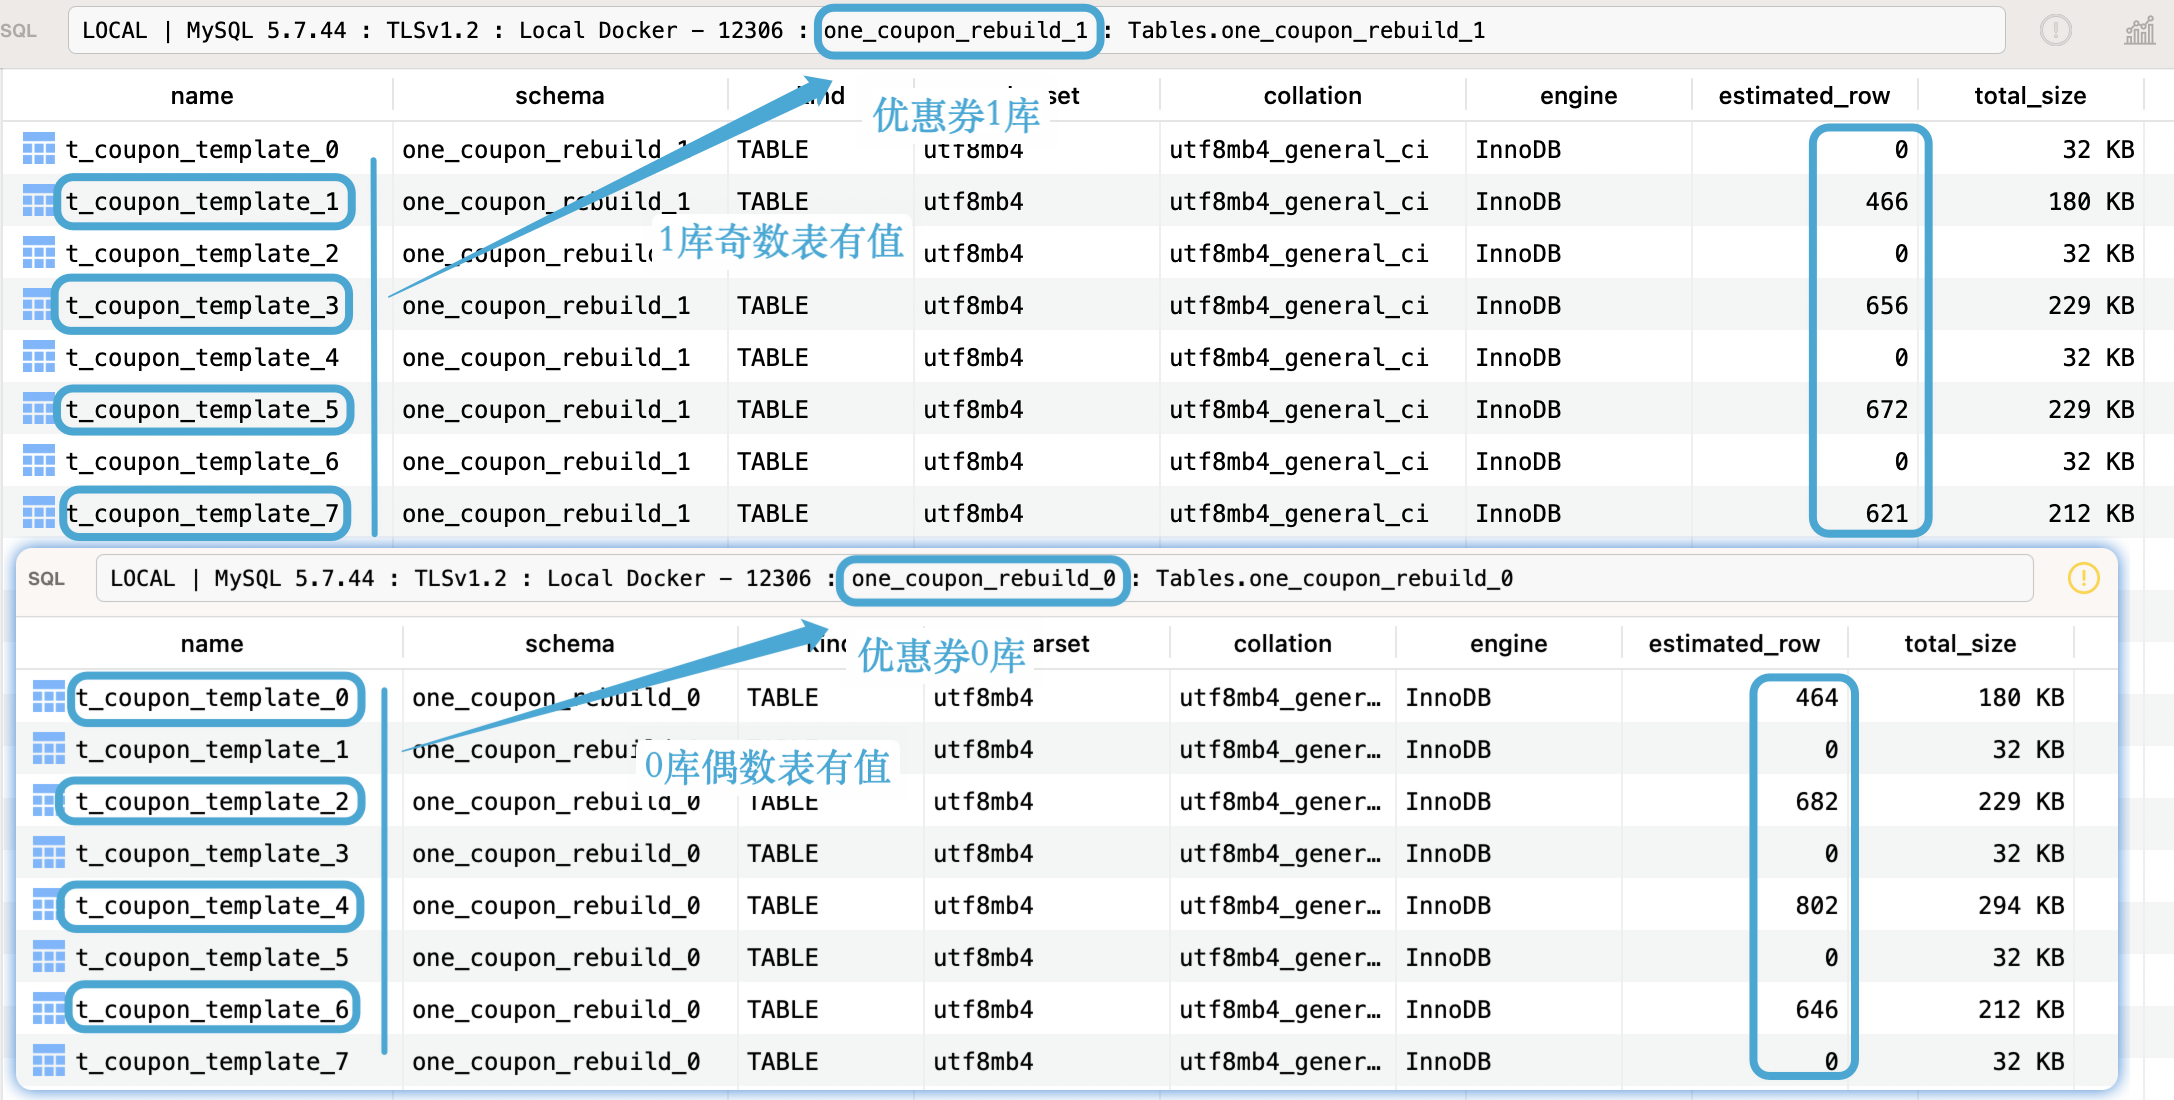Click estimated_row value 646

(x=1817, y=1010)
